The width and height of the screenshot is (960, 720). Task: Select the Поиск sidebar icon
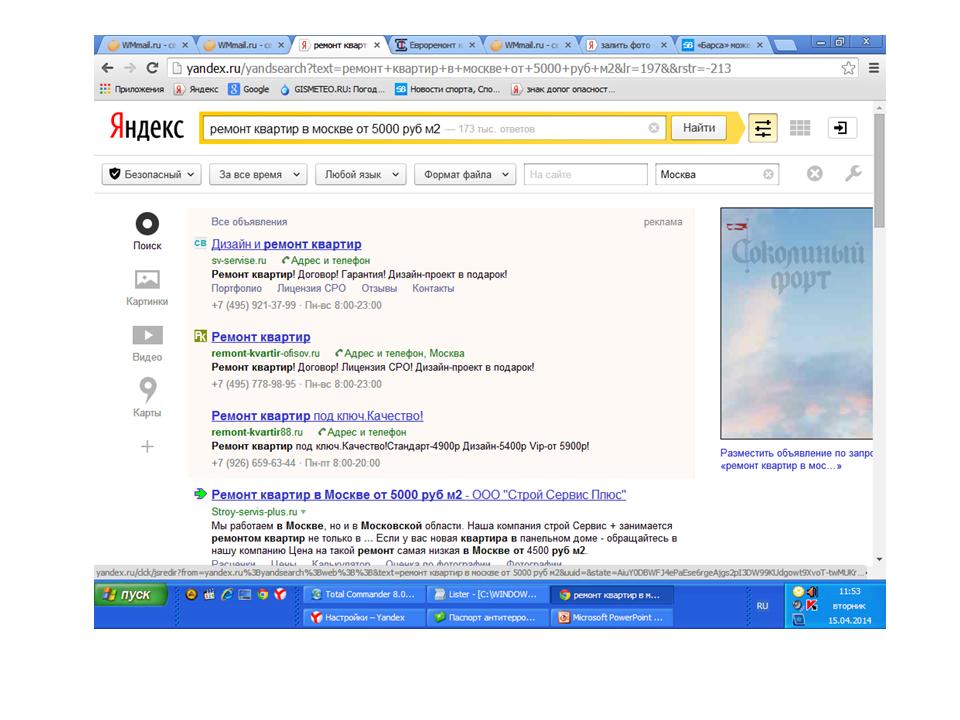point(147,231)
